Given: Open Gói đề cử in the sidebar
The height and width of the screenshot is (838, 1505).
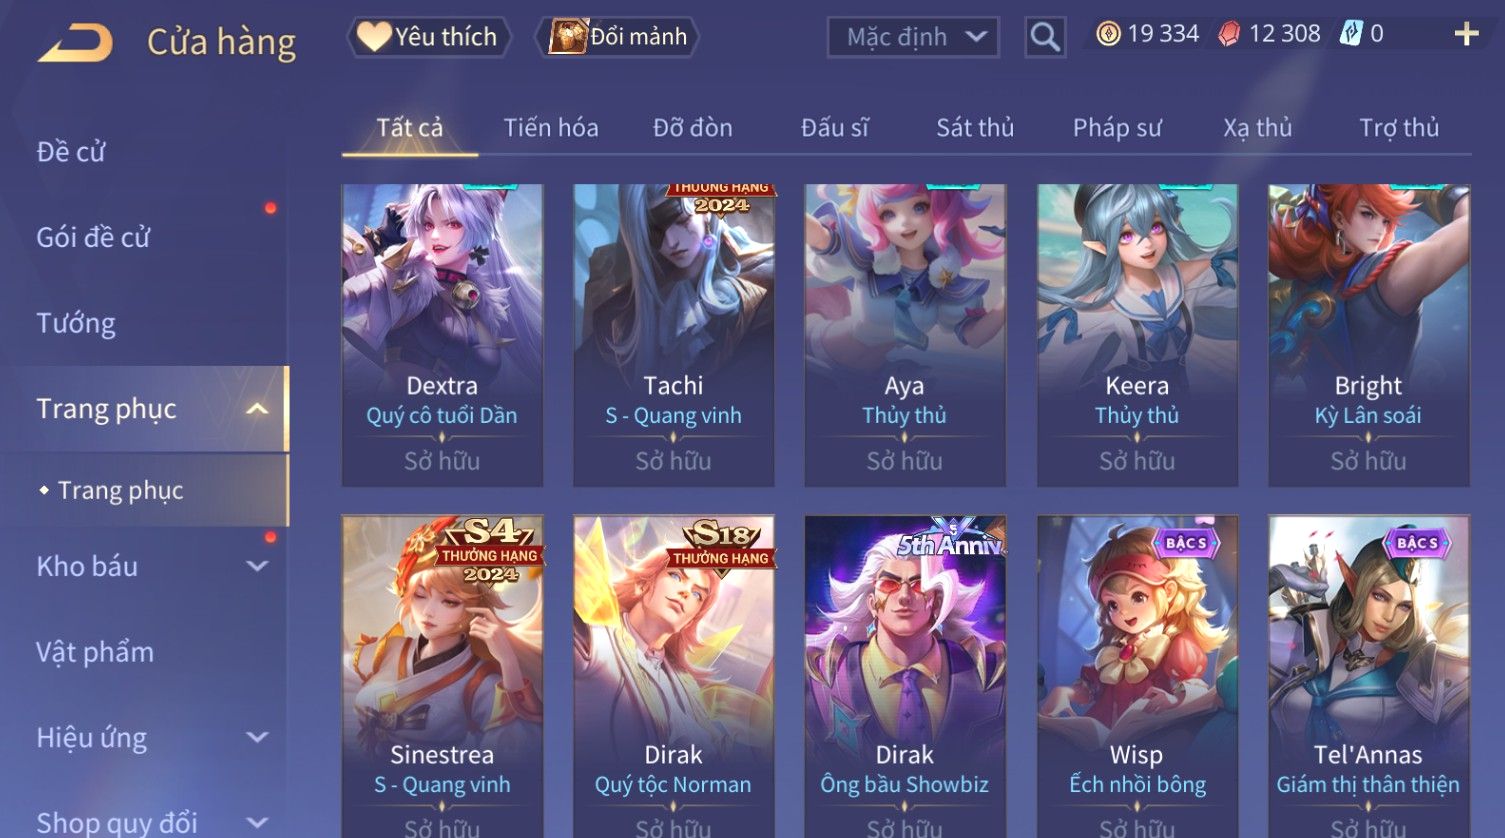Looking at the screenshot, I should (93, 237).
